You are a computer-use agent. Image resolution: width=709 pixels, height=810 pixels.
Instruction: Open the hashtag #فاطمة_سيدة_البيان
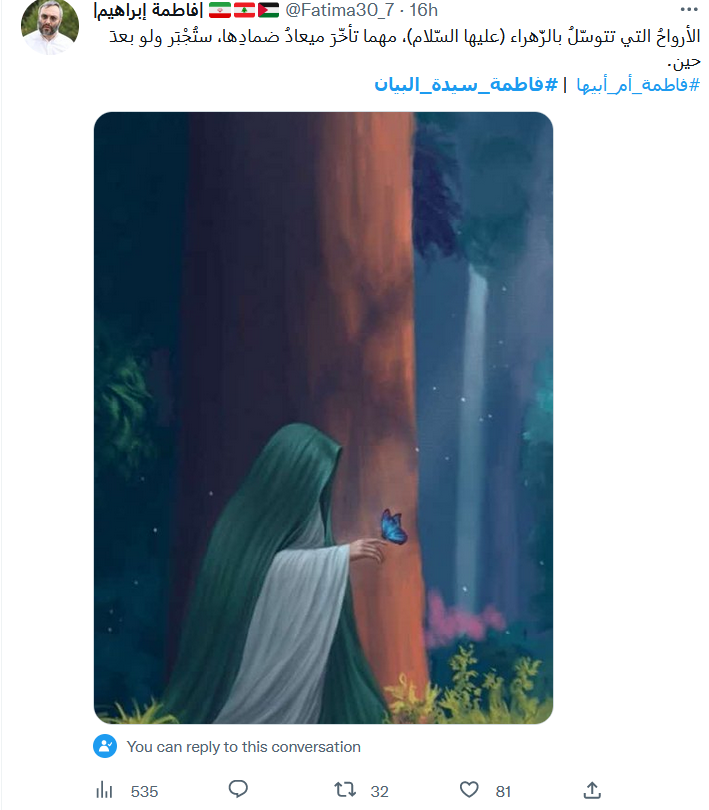click(466, 84)
